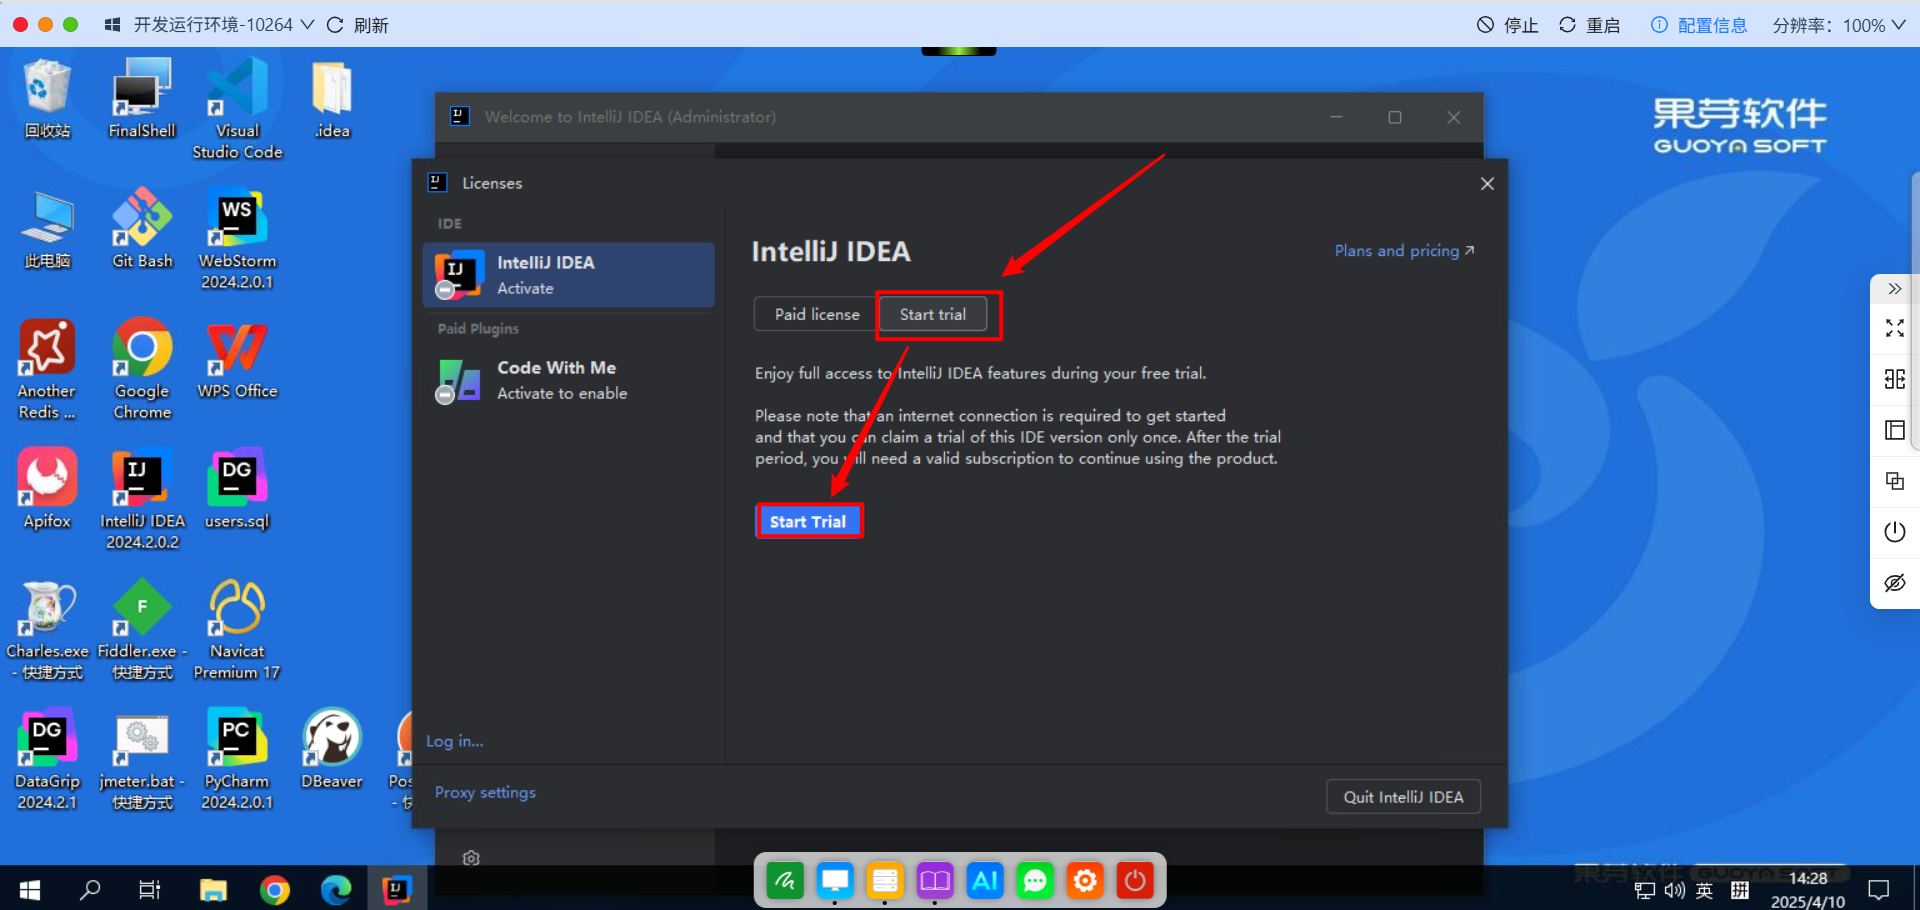The image size is (1920, 910).
Task: Open taskbar search magnifier
Action: coord(90,889)
